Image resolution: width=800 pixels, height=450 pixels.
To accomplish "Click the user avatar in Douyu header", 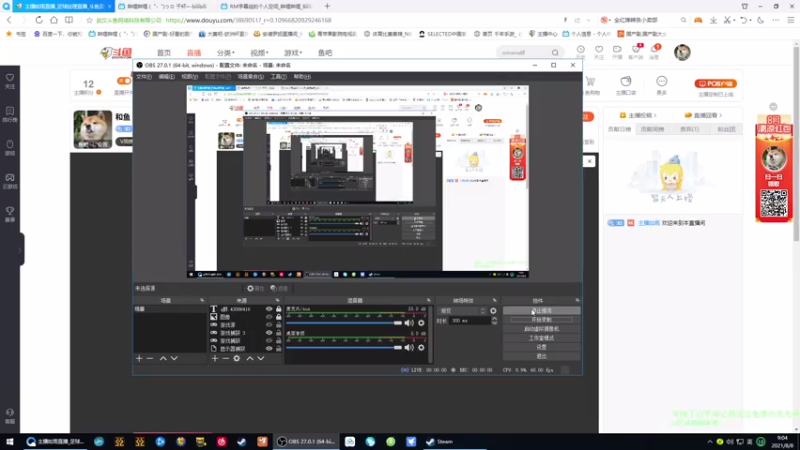I will [x=682, y=52].
